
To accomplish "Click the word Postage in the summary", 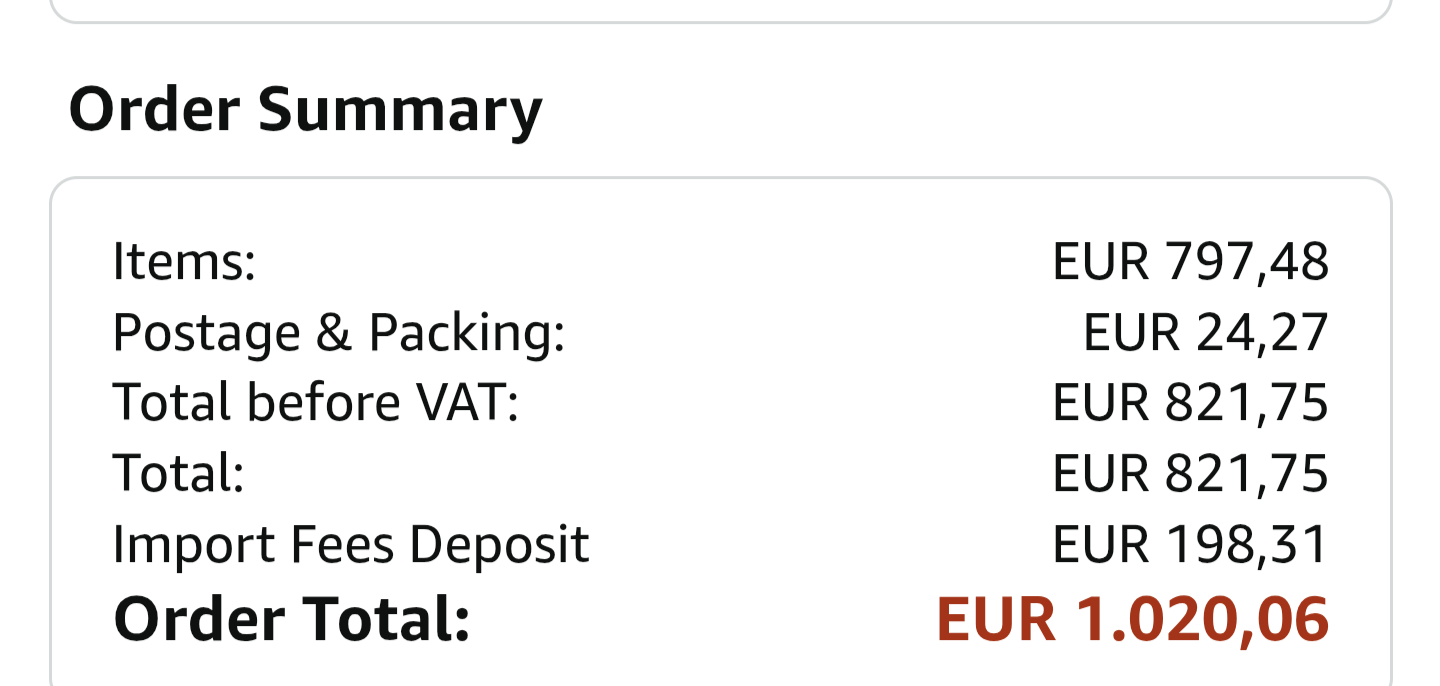I will [206, 332].
